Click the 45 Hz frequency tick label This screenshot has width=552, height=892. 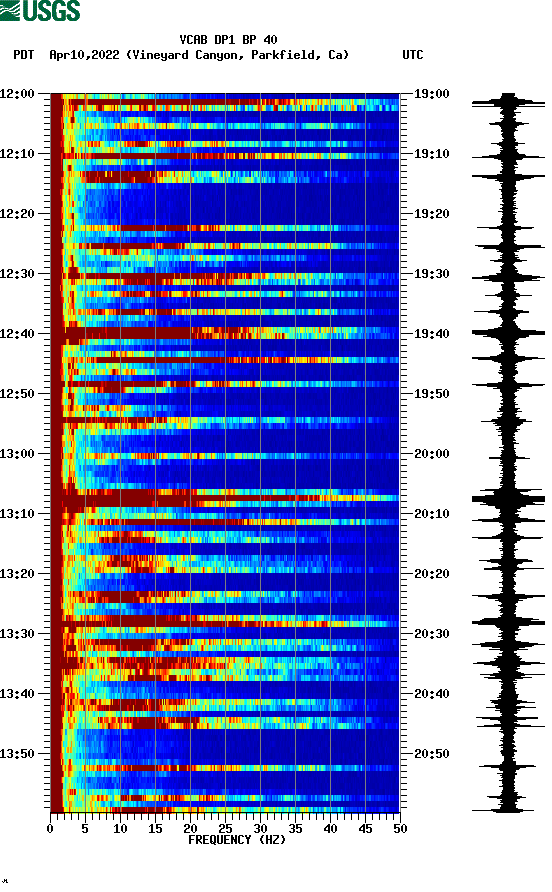click(365, 829)
